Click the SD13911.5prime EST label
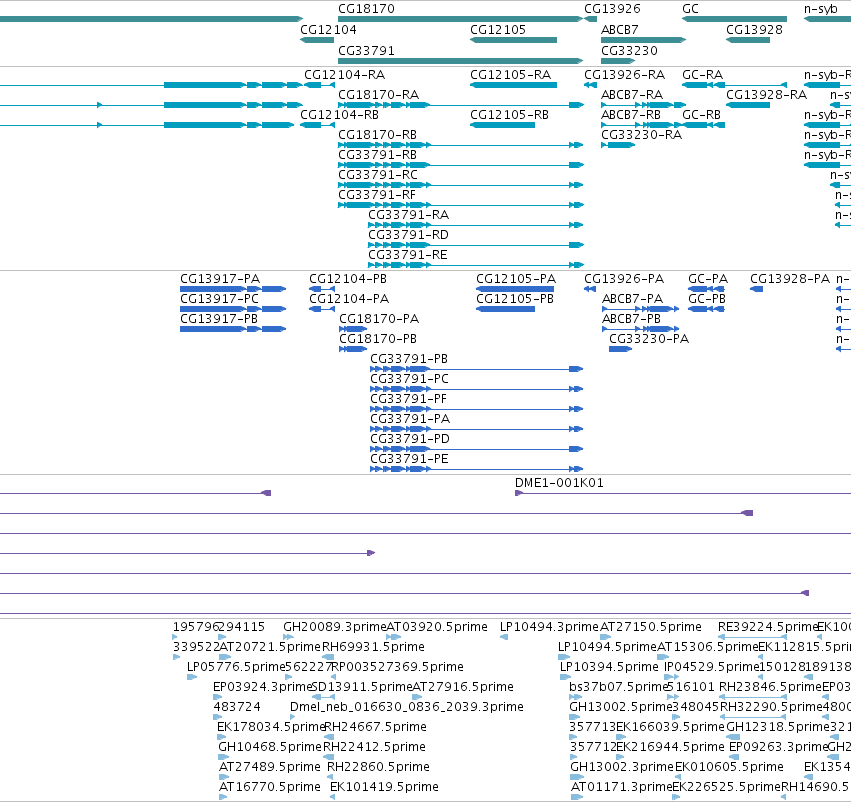Screen dimensions: 851x802 click(x=362, y=688)
